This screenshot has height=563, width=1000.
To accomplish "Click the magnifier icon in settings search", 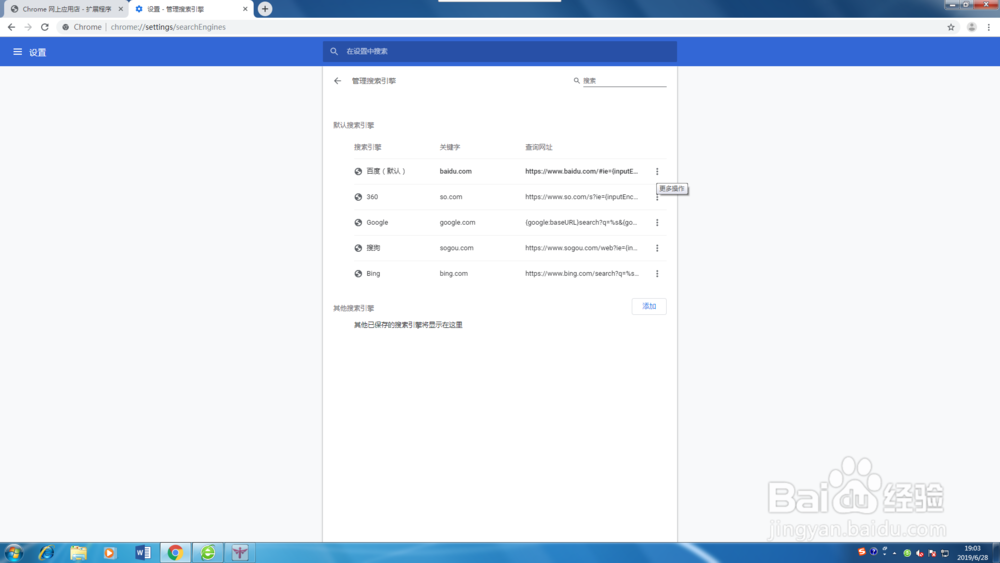I will pyautogui.click(x=334, y=52).
